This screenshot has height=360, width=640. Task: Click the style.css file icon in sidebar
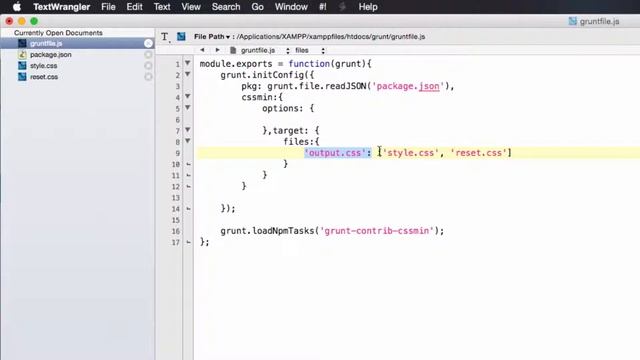pos(22,65)
